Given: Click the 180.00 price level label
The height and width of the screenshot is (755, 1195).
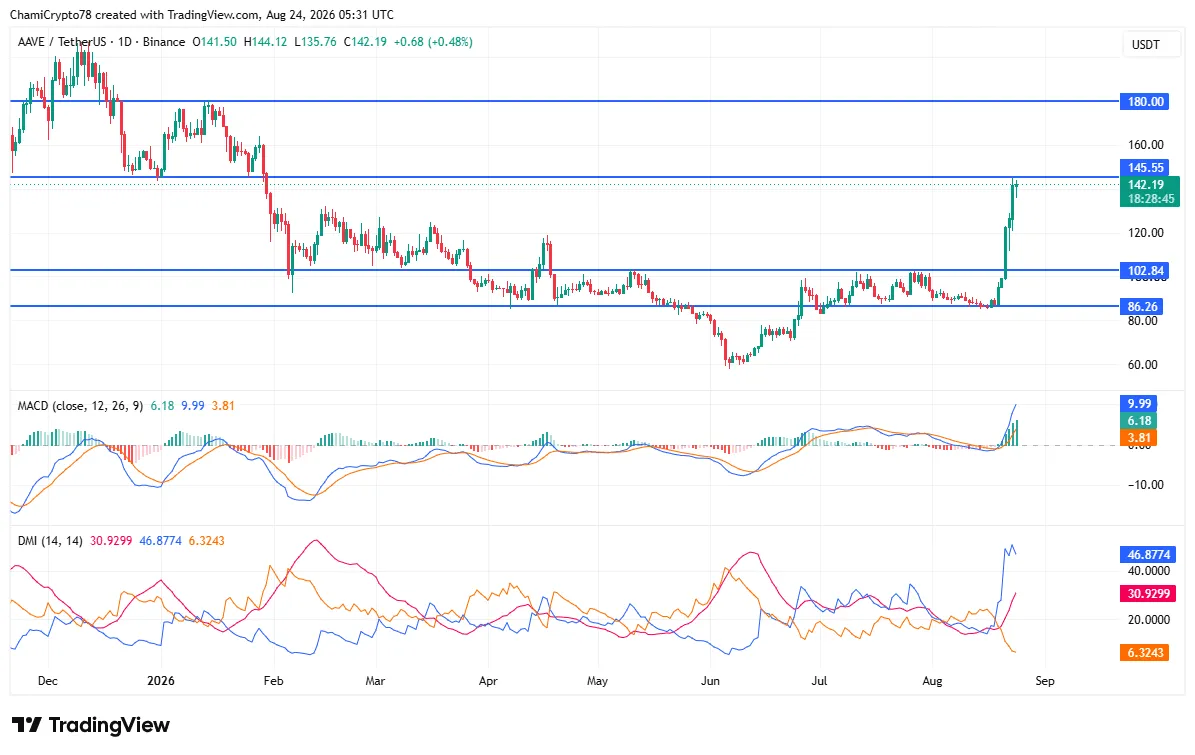Looking at the screenshot, I should pos(1144,101).
